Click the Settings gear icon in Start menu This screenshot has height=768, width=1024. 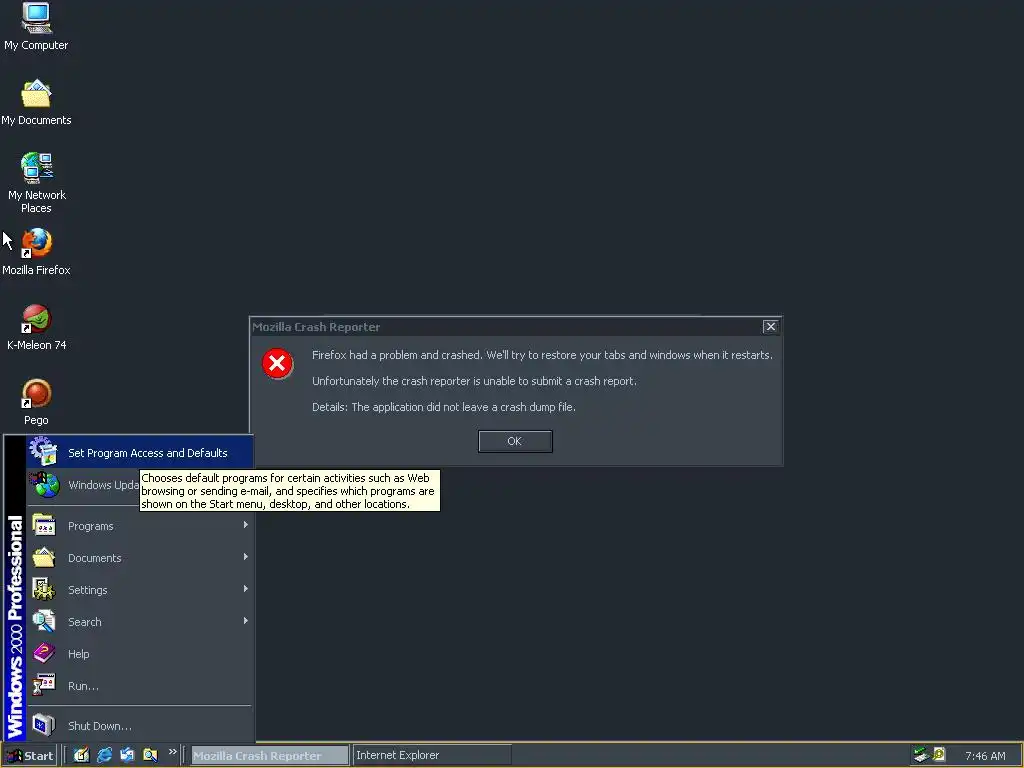point(44,589)
